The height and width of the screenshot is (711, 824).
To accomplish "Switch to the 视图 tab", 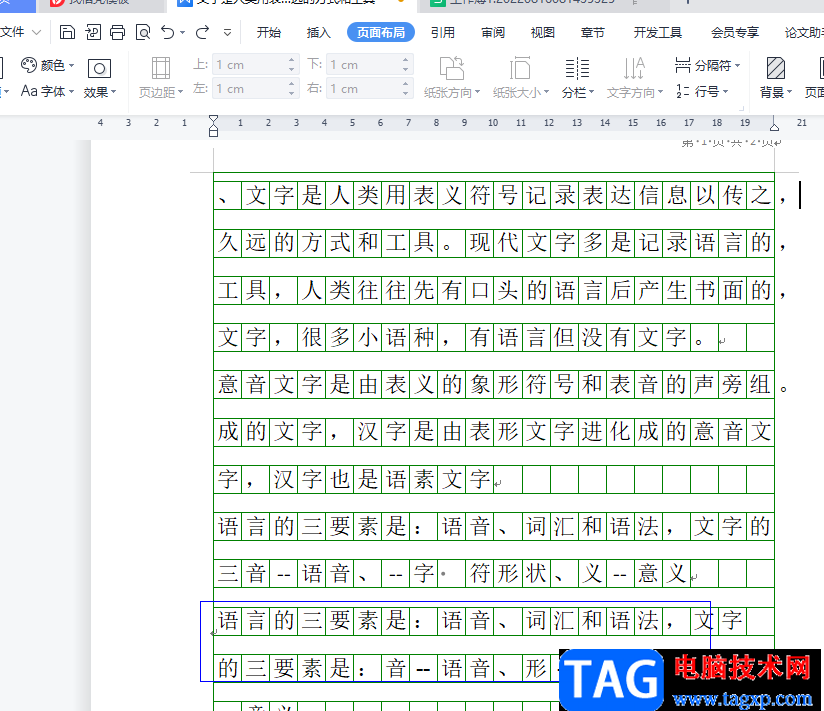I will [543, 33].
